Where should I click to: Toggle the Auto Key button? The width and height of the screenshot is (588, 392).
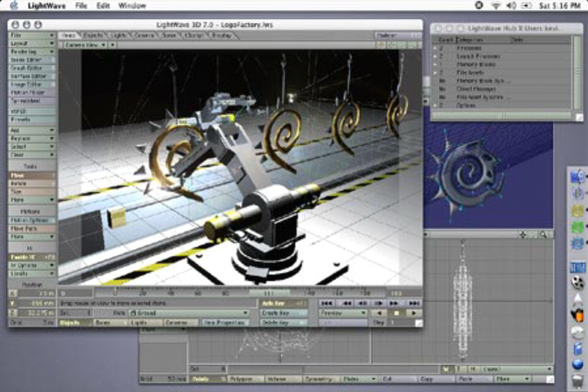click(284, 303)
